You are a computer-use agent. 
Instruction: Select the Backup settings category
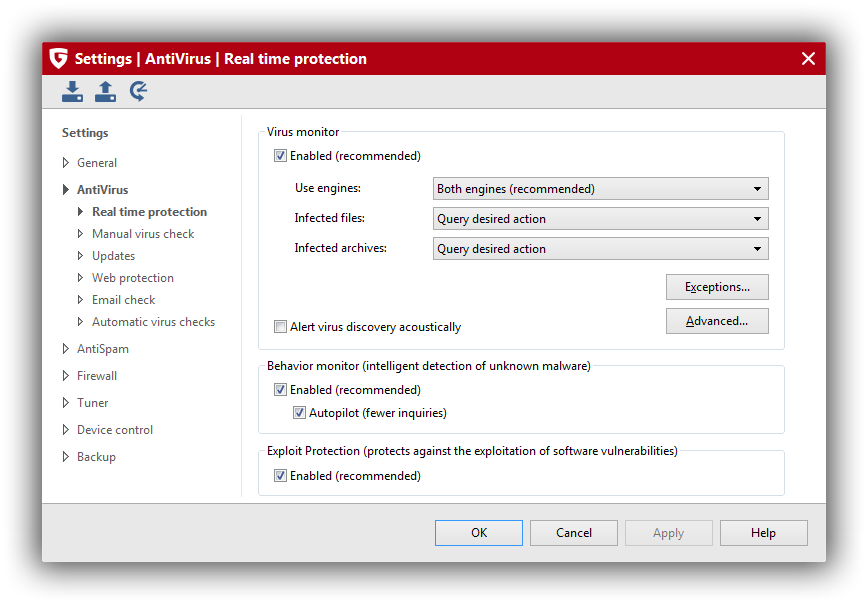coord(96,457)
